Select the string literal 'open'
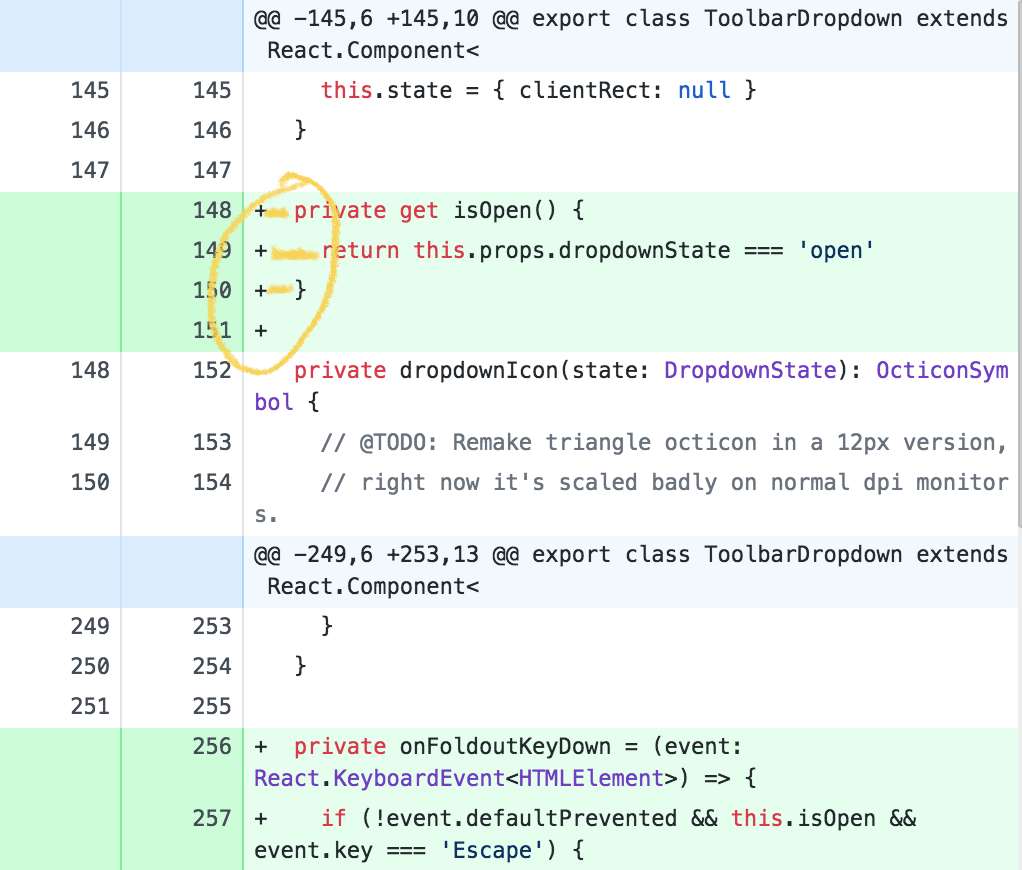This screenshot has width=1022, height=870. 836,250
